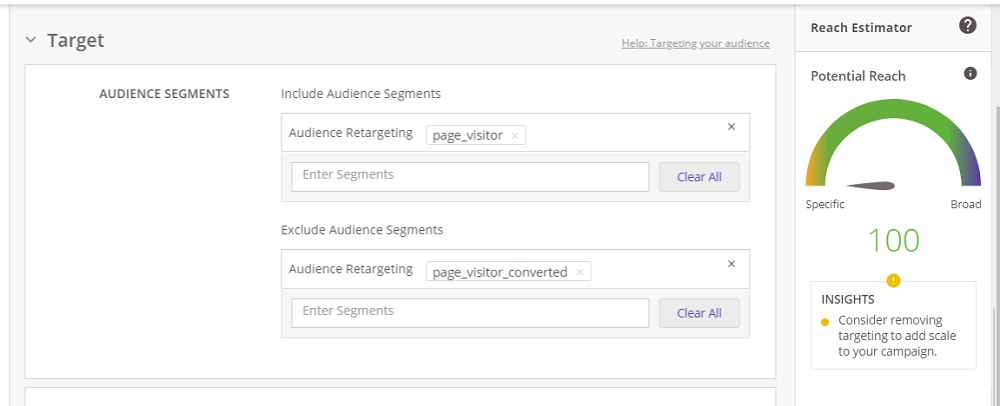
Task: Click the Target section heading
Action: coord(76,41)
